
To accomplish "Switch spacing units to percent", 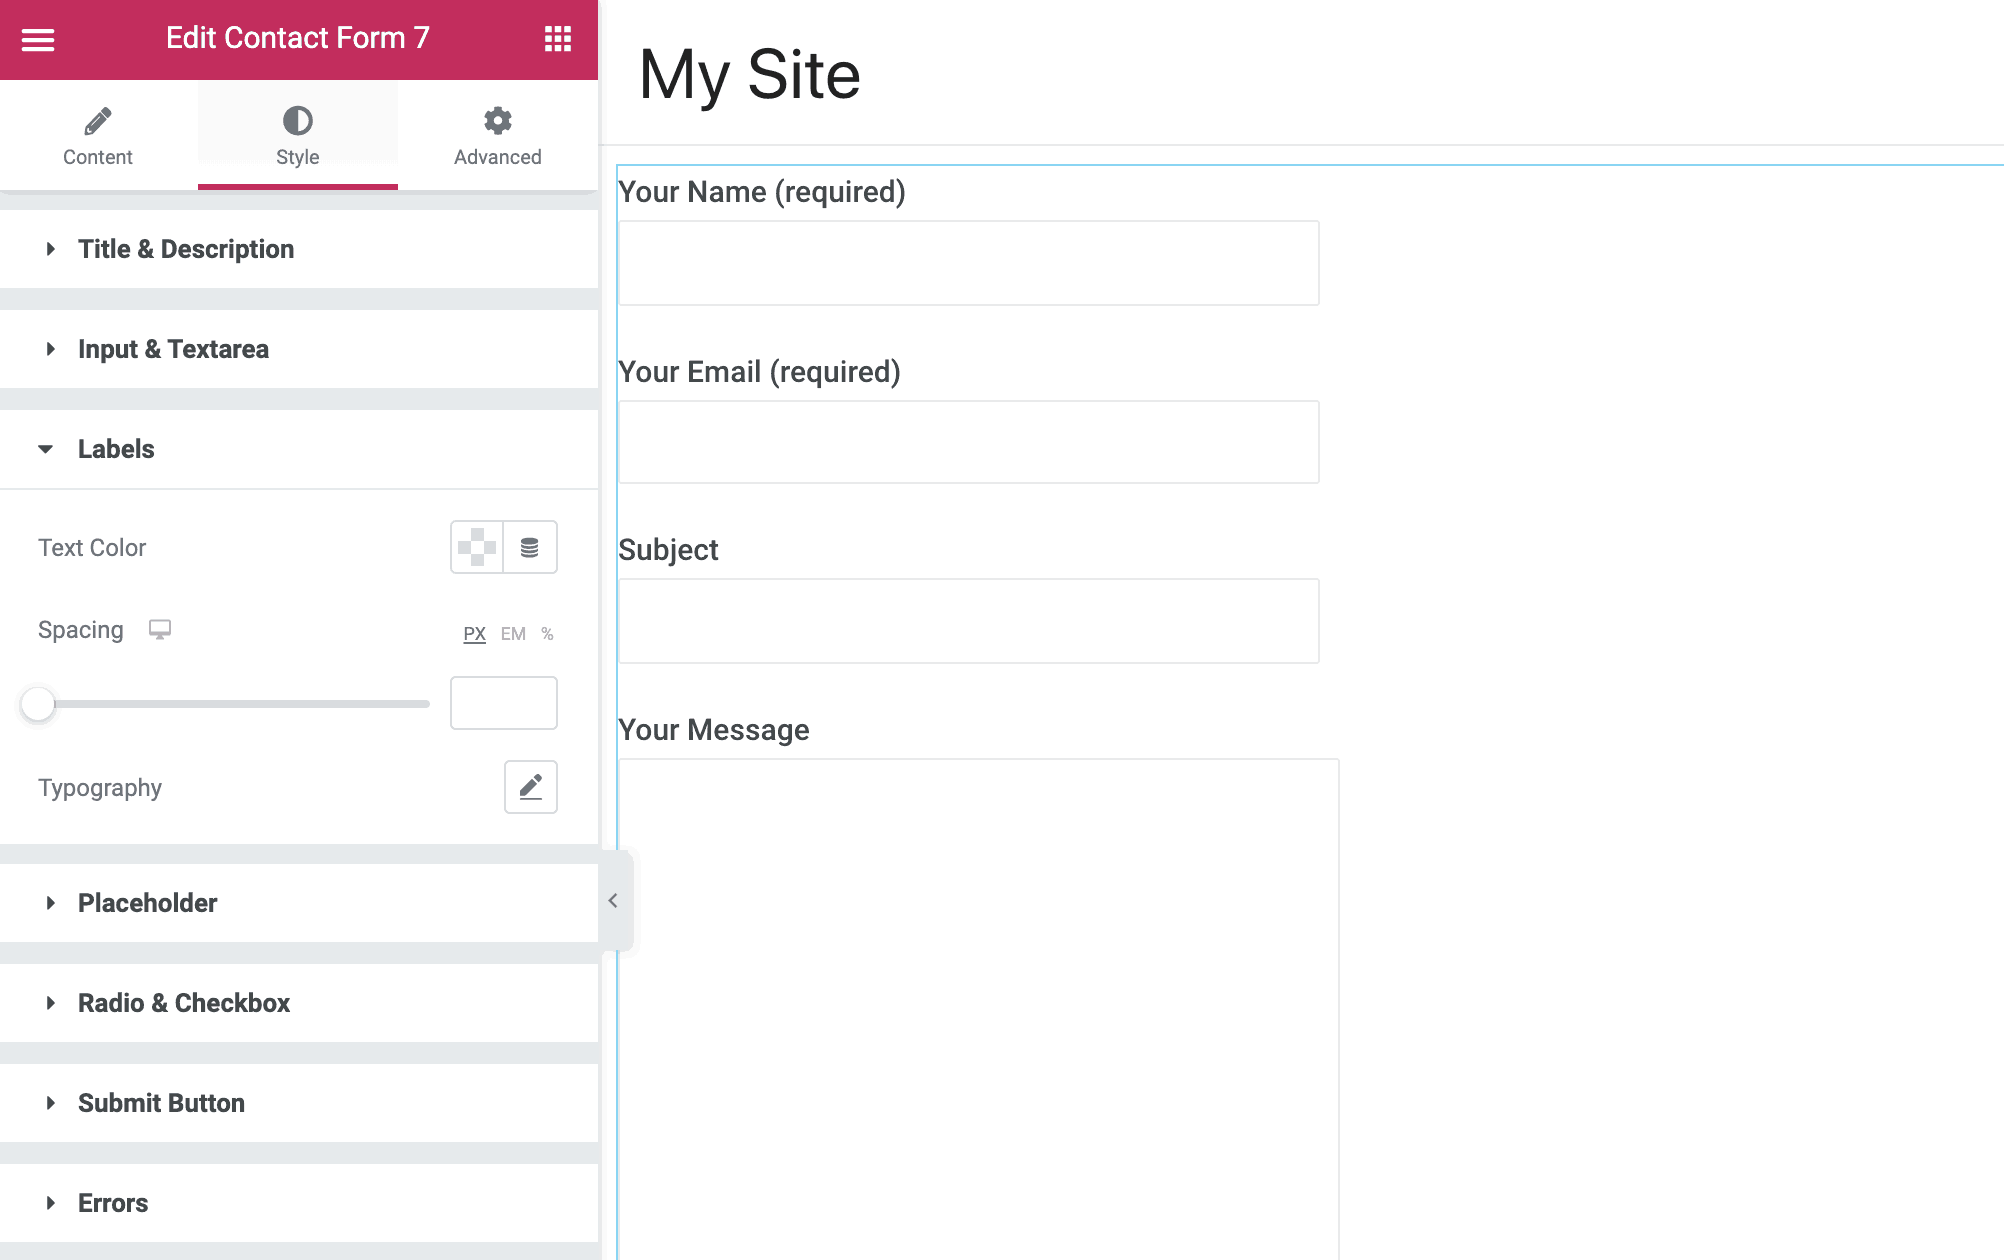I will pos(546,633).
